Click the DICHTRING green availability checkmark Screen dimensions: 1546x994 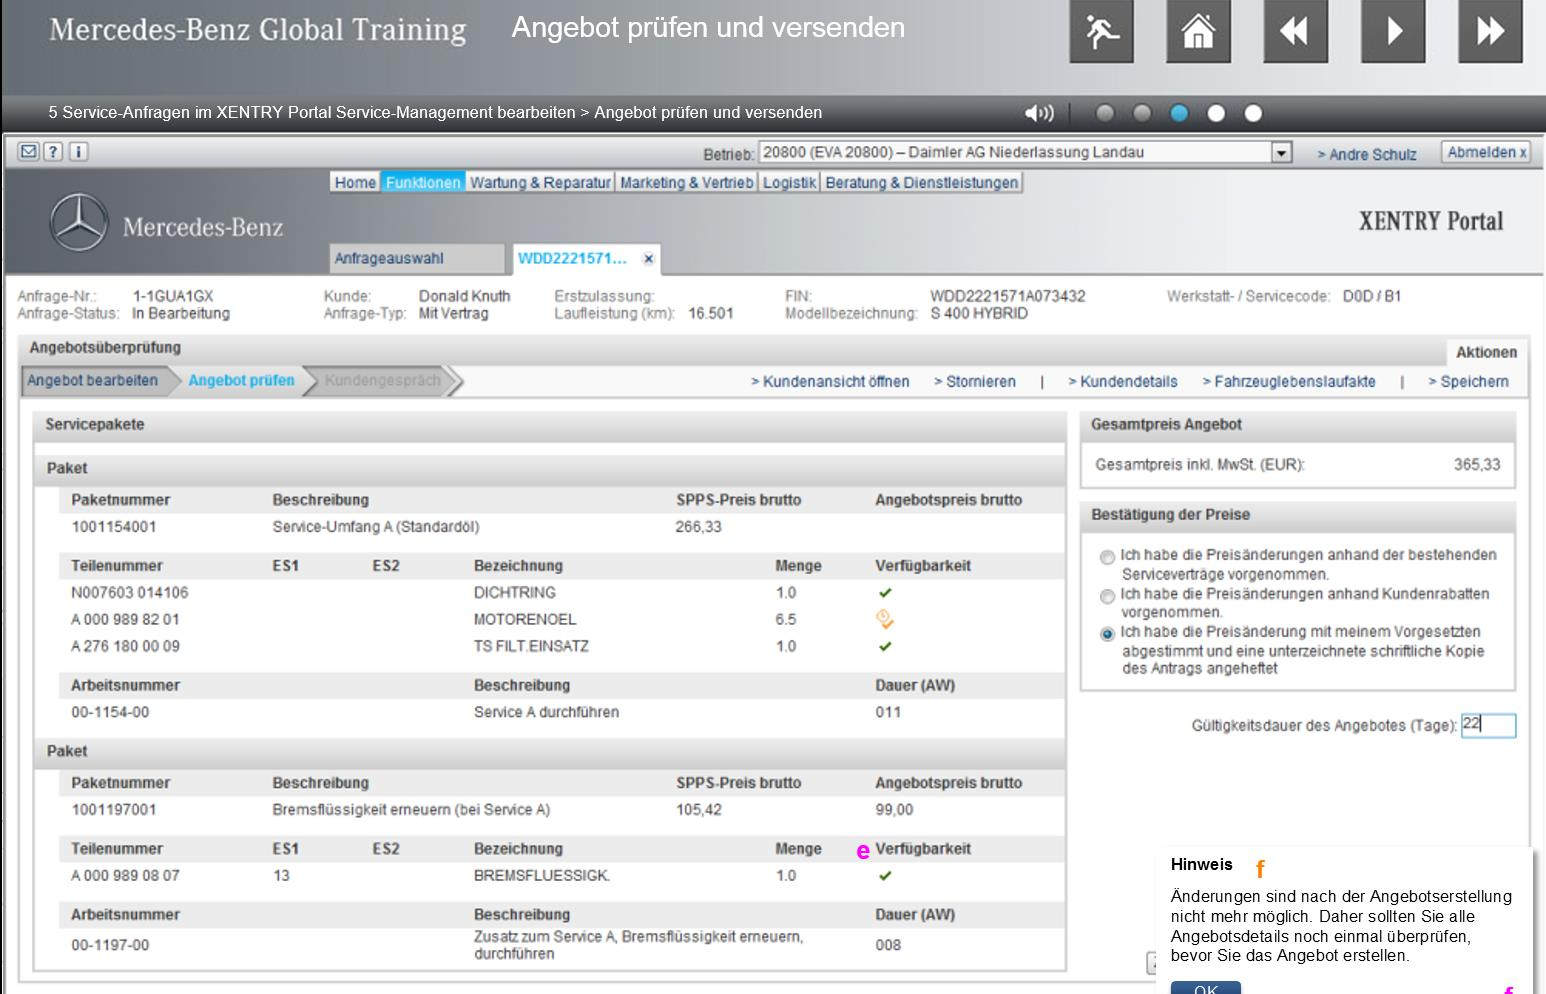pos(885,593)
